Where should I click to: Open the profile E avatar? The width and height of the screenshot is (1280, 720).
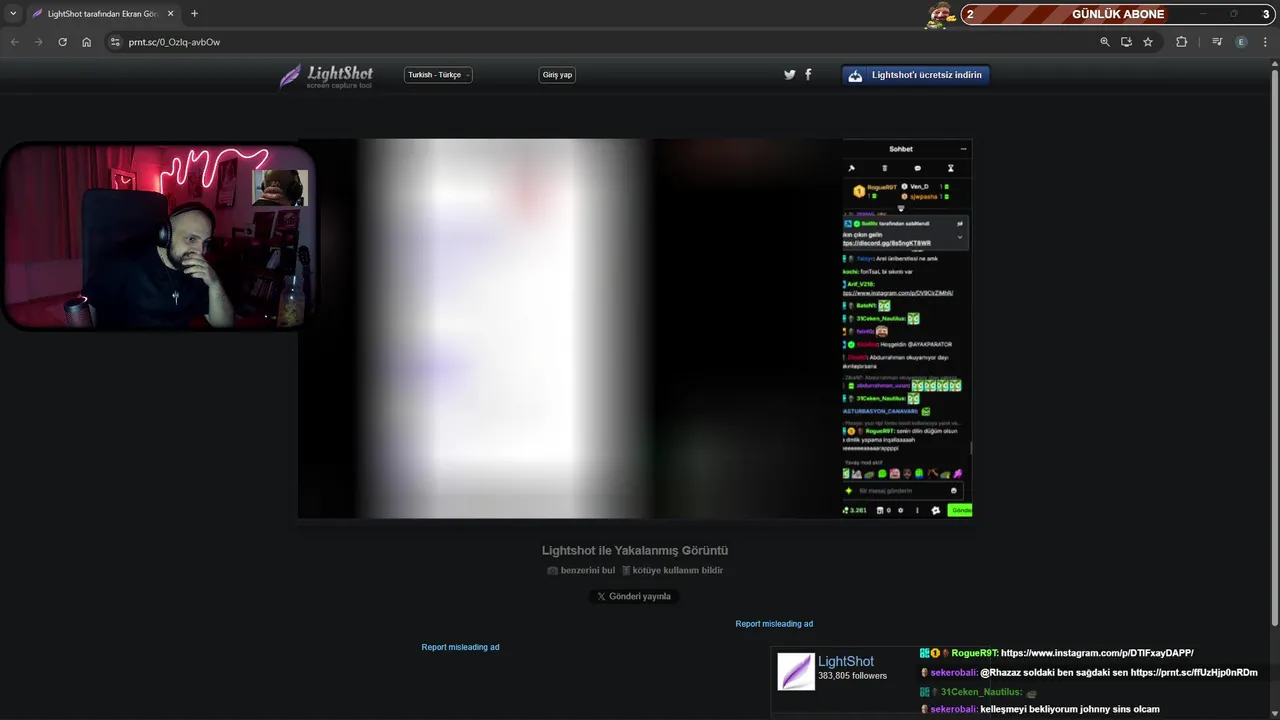[1241, 42]
